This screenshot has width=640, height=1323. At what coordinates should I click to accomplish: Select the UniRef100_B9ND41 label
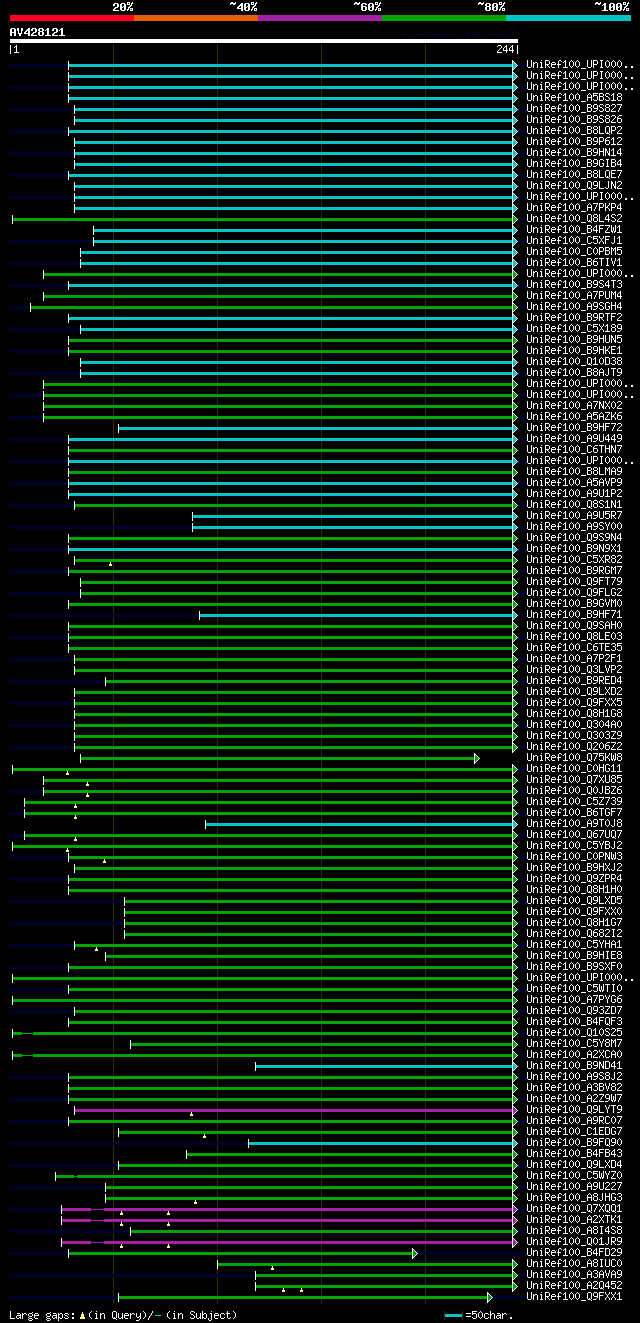click(x=575, y=1065)
